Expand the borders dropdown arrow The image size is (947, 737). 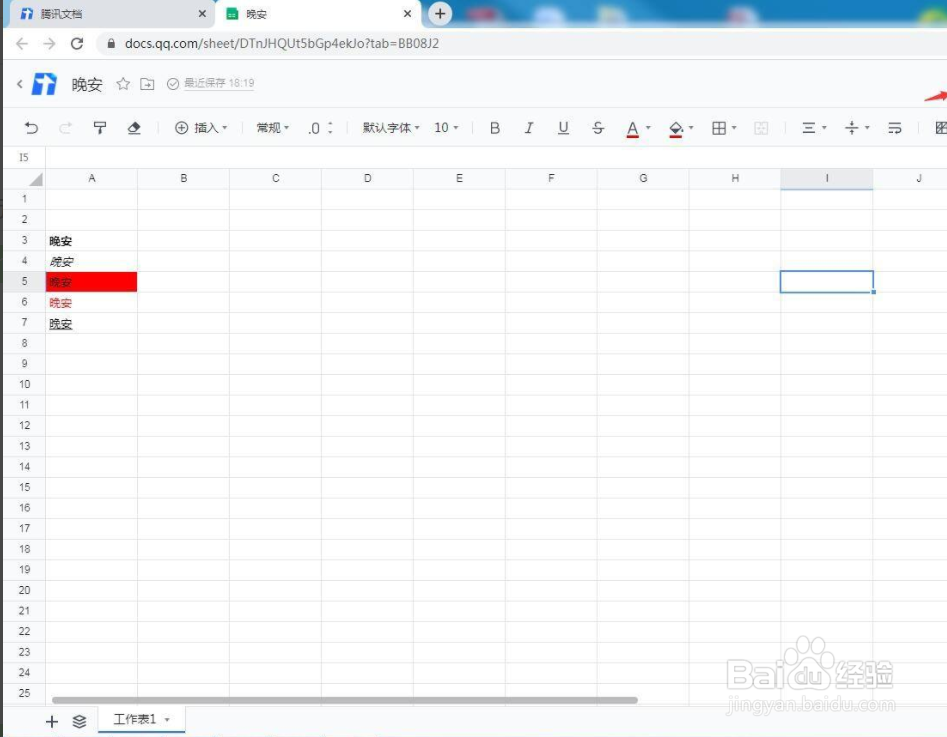point(734,128)
